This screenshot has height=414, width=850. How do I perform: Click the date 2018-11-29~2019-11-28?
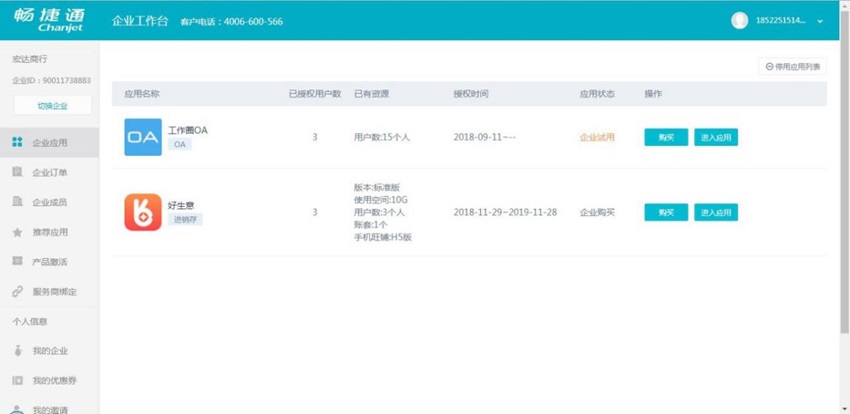pyautogui.click(x=505, y=212)
